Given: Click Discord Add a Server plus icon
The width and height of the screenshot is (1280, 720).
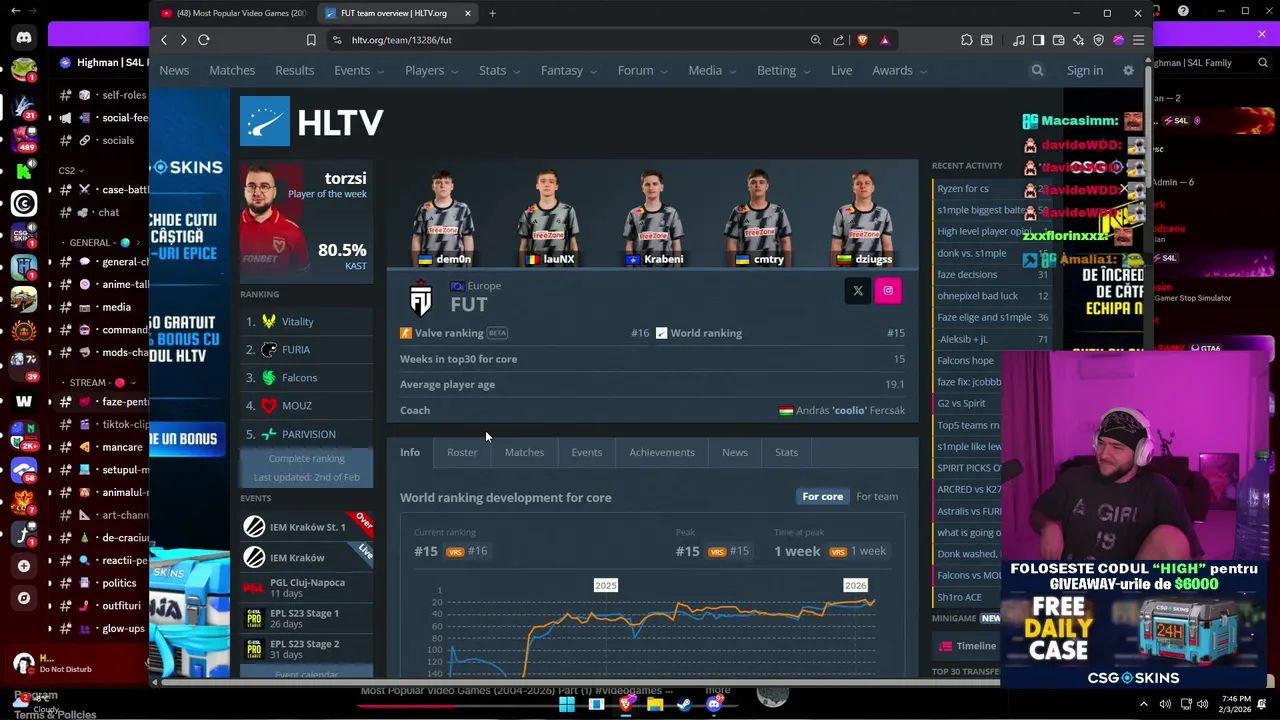Looking at the screenshot, I should click(x=24, y=566).
